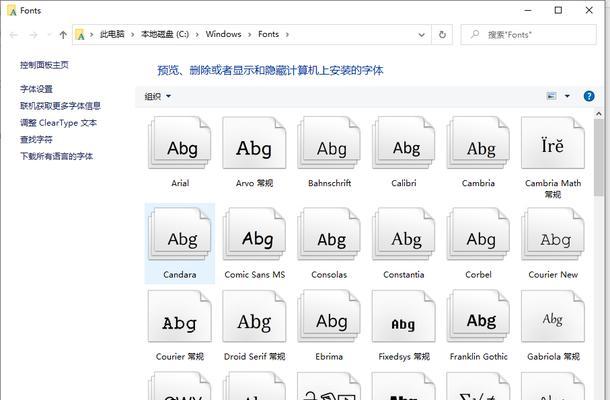Navigate to Windows breadcrumb

click(x=223, y=34)
